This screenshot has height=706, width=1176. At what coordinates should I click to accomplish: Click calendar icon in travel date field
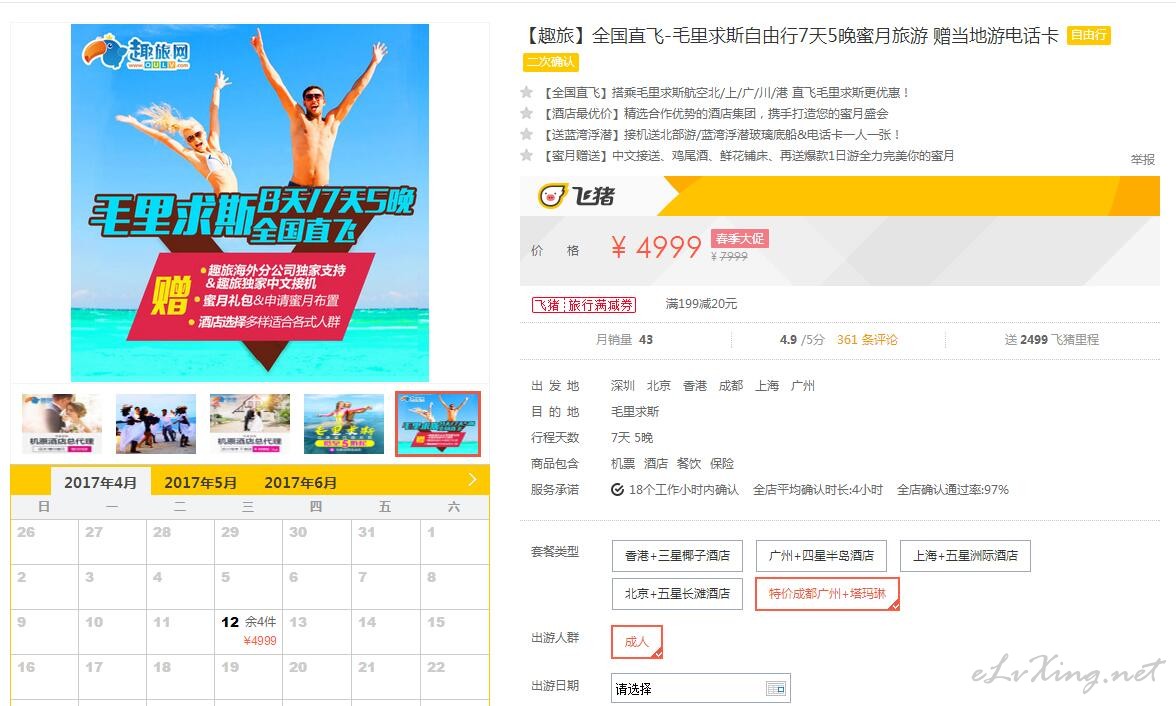776,689
